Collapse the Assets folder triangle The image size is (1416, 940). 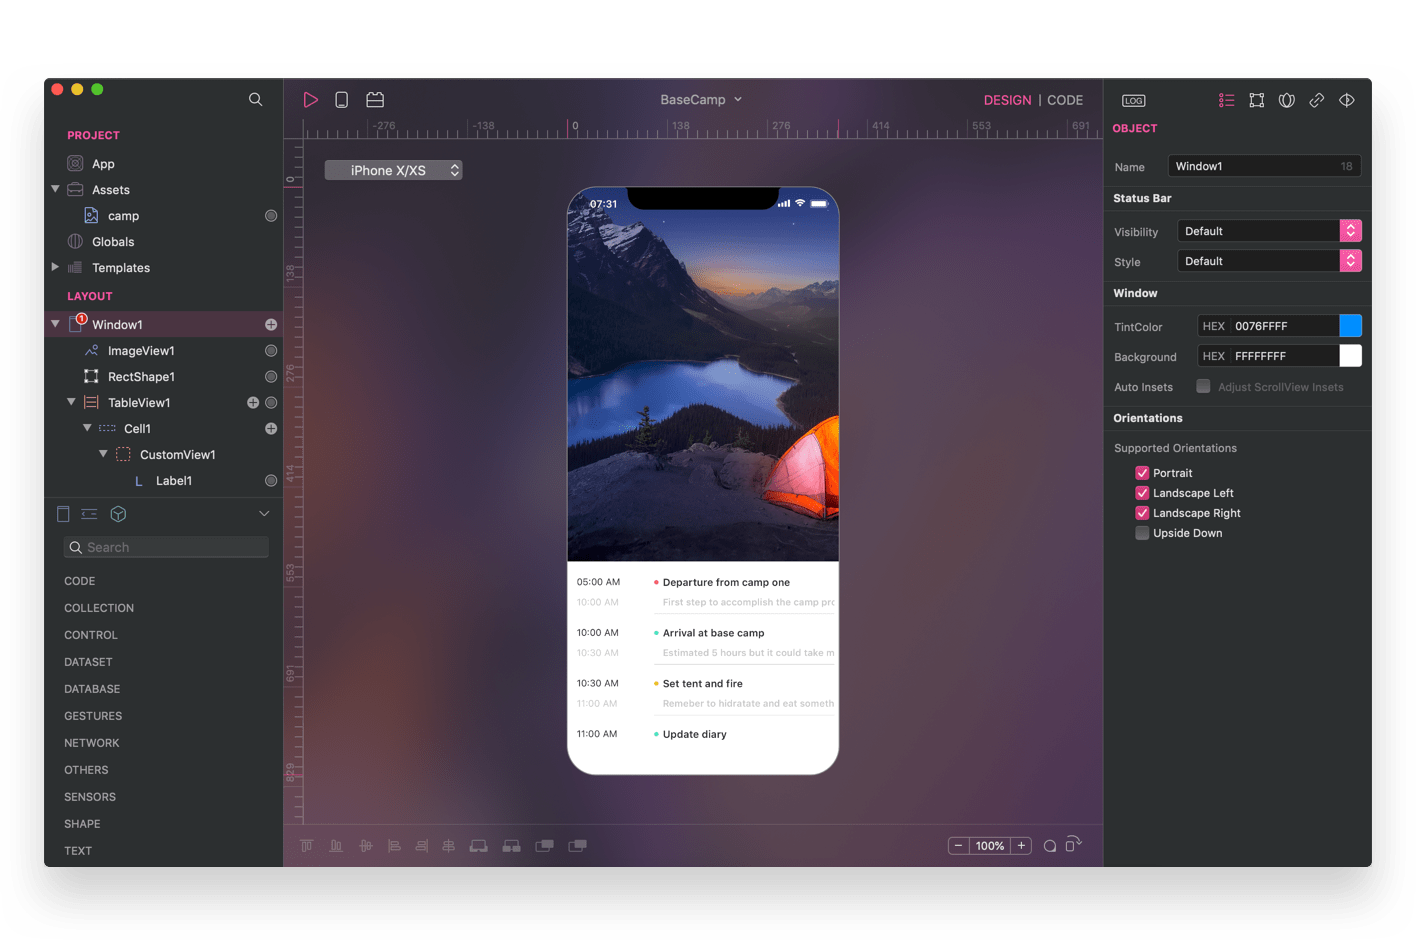pos(55,189)
